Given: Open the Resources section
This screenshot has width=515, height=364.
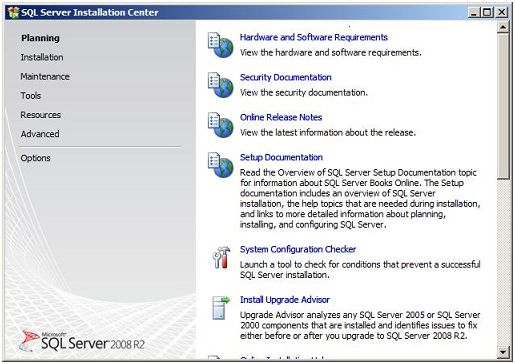Looking at the screenshot, I should click(41, 115).
